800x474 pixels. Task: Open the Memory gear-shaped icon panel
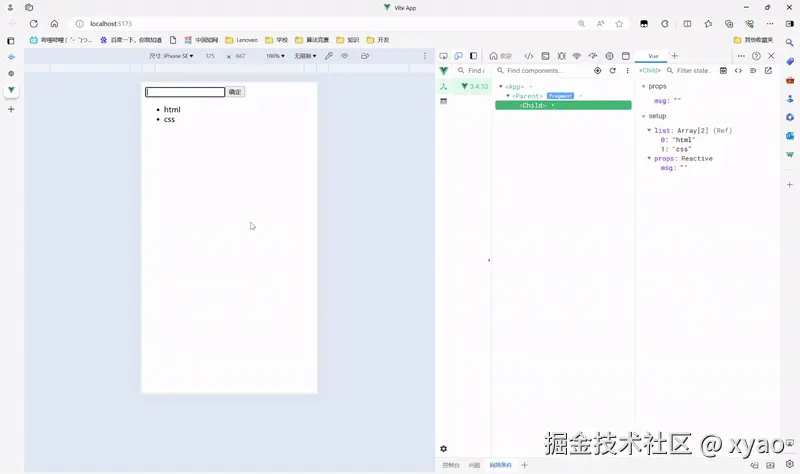click(x=609, y=56)
